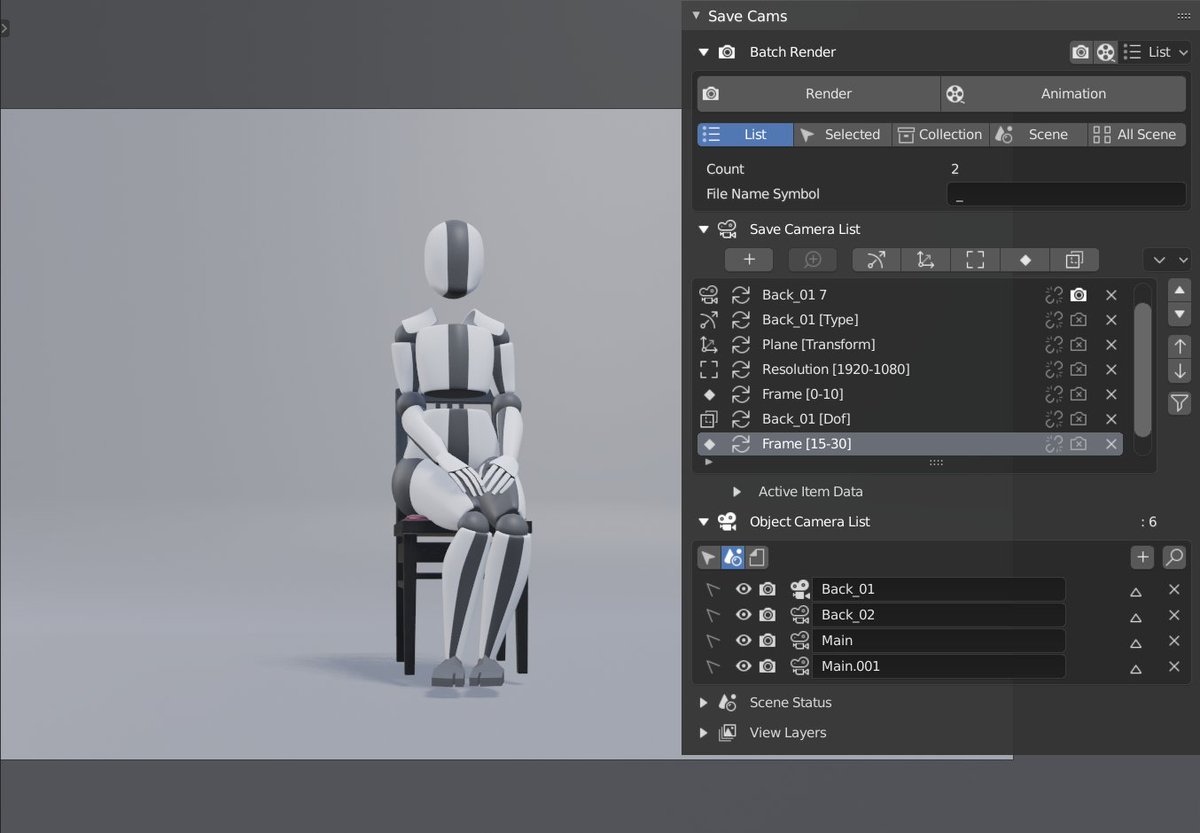Screen dimensions: 1200x833
Task: Select the Scene render mode tab
Action: [1038, 135]
